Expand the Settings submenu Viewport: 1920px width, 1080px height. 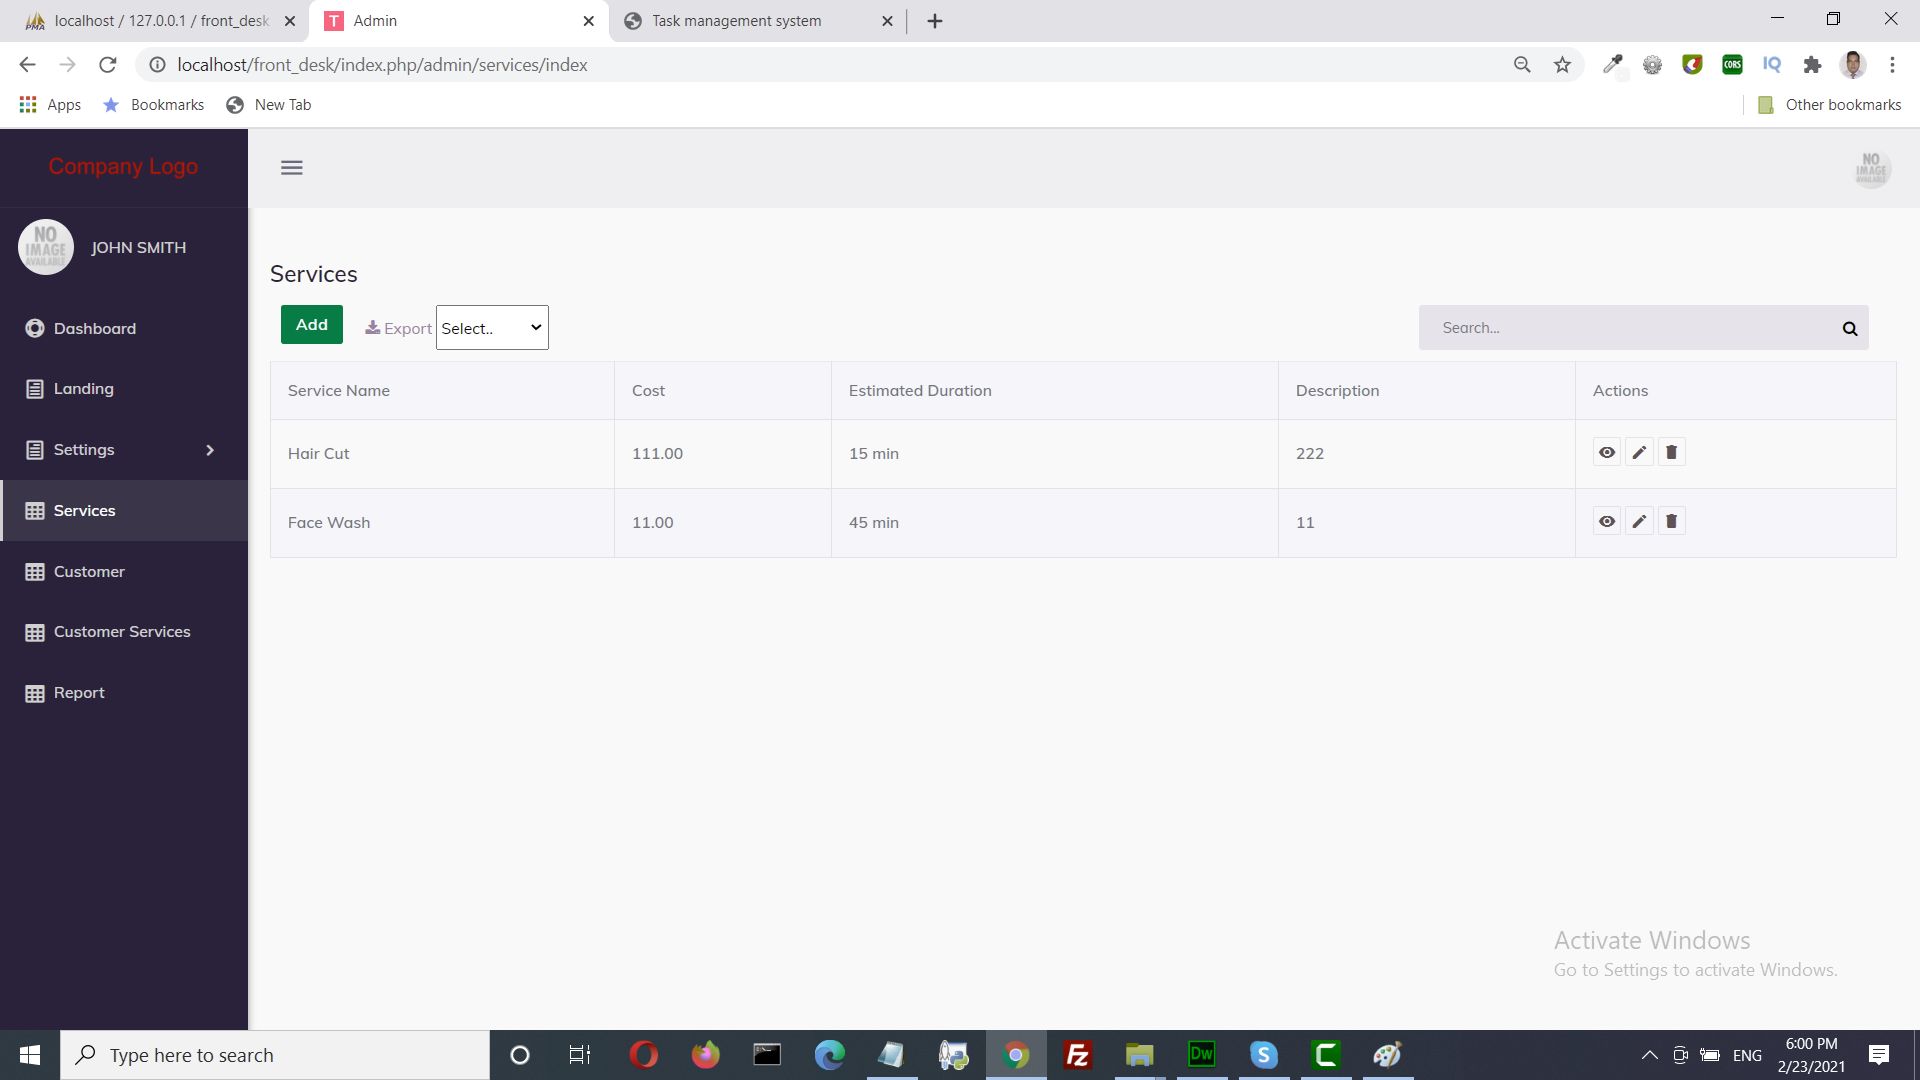tap(120, 450)
